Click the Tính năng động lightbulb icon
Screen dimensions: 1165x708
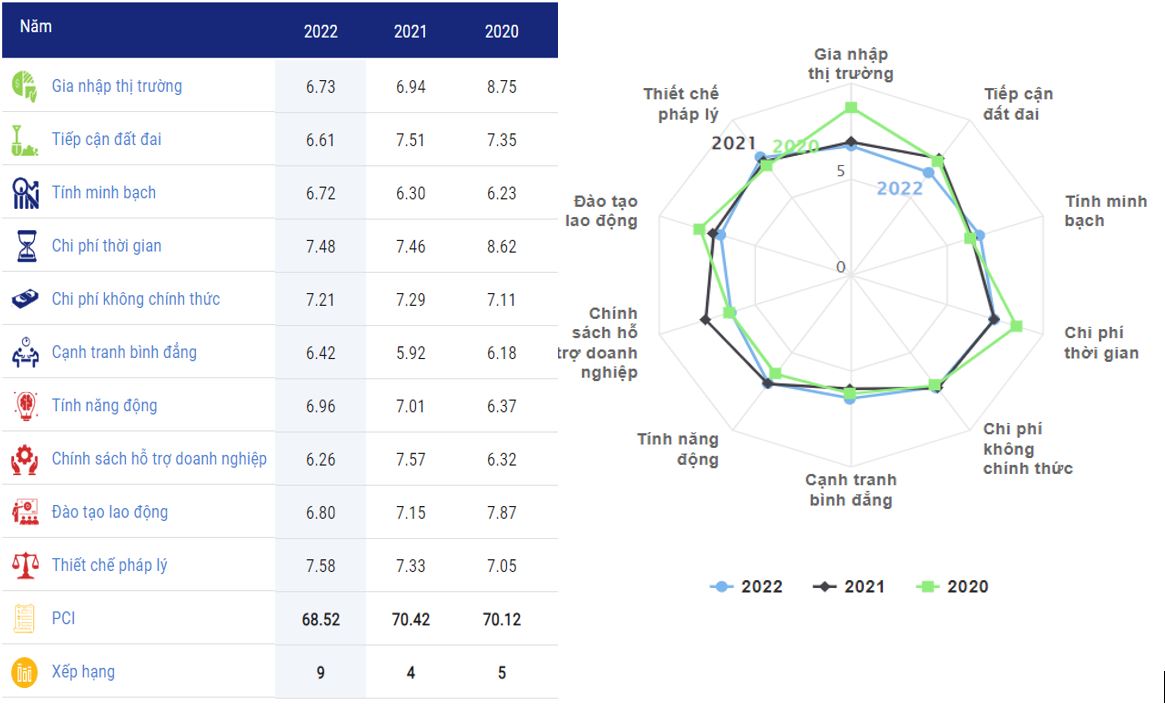click(x=25, y=405)
